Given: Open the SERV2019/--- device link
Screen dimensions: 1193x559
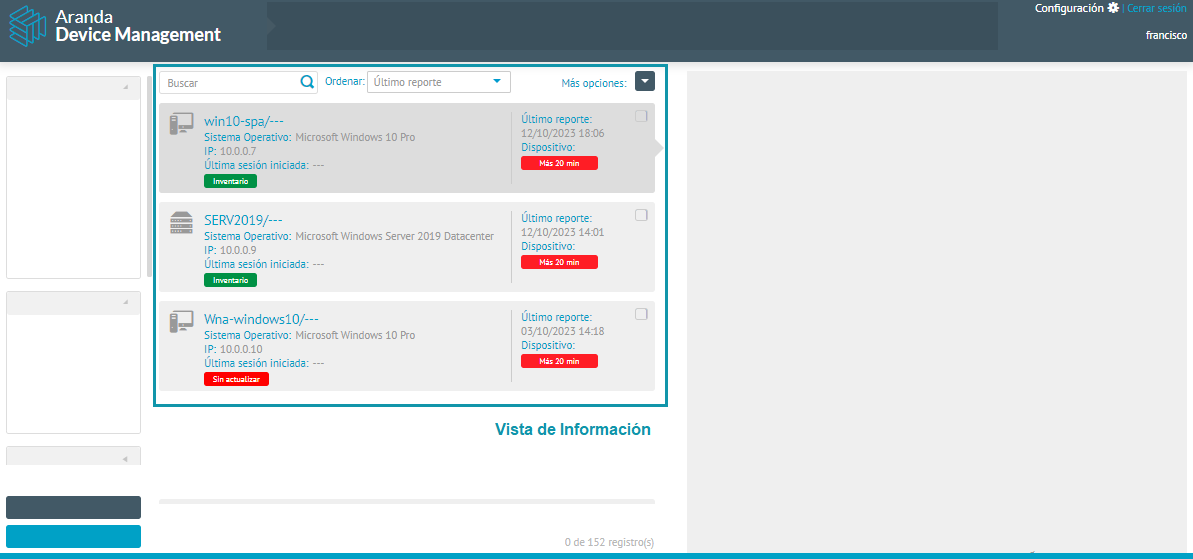Looking at the screenshot, I should (243, 220).
